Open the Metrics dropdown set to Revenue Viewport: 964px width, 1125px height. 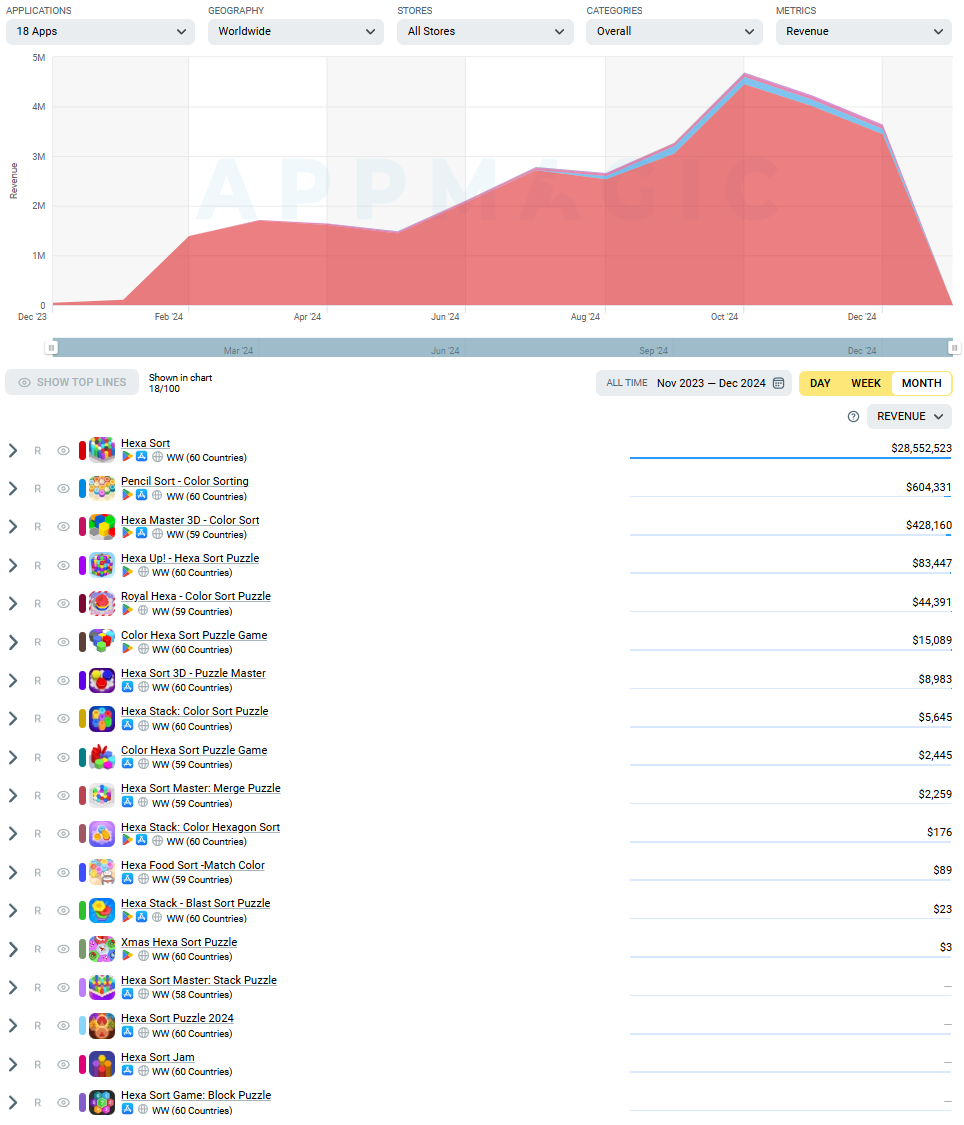point(864,32)
